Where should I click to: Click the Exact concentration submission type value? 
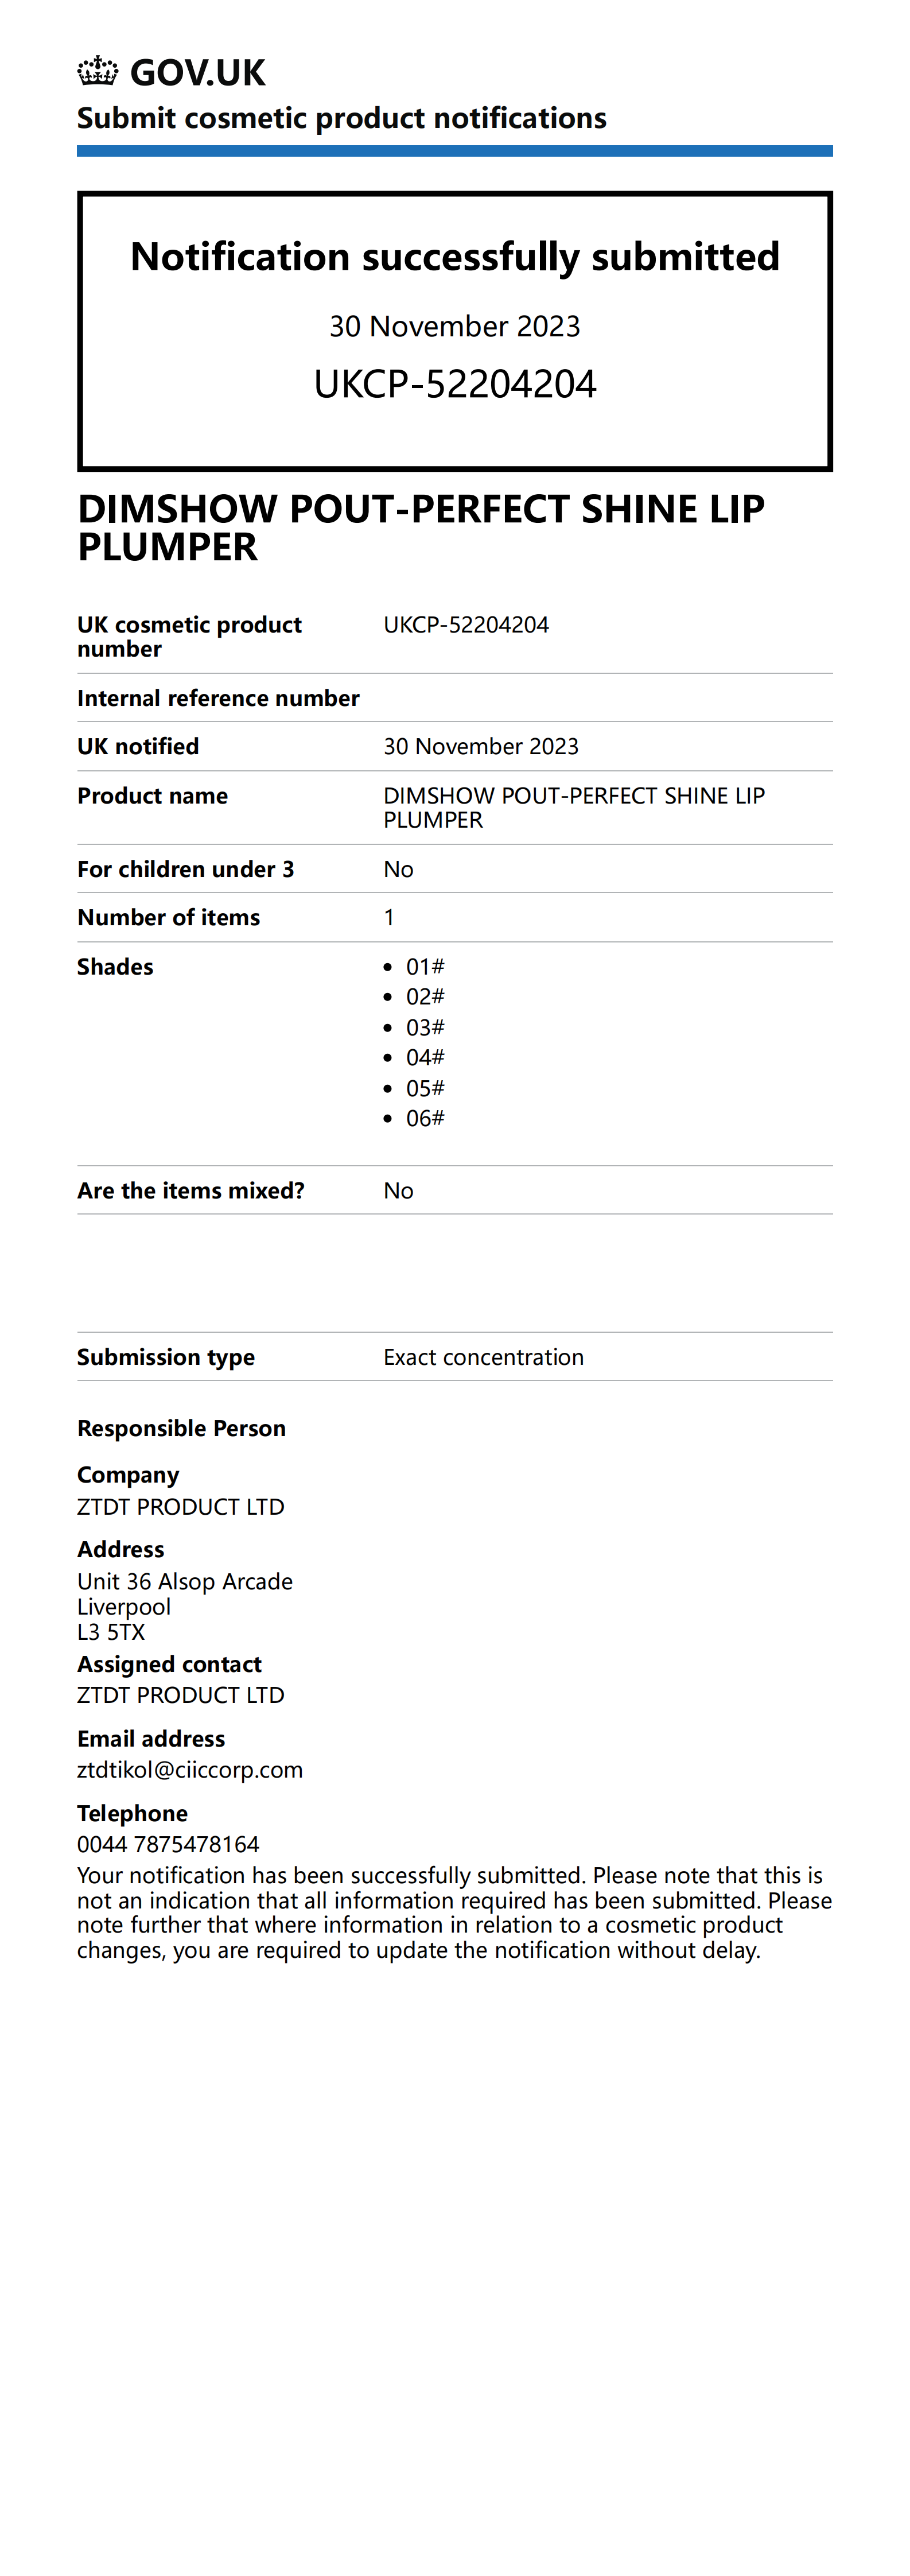coord(483,1357)
